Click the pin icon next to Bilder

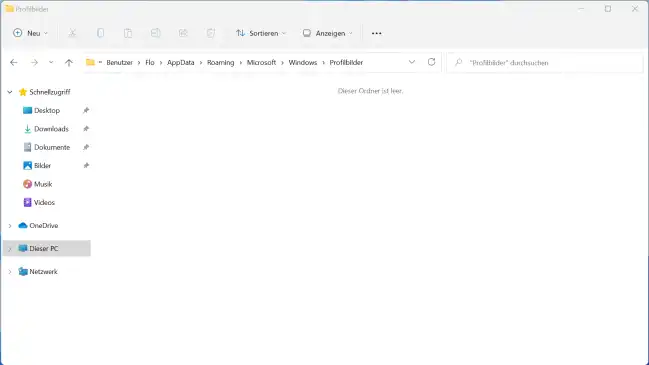[x=86, y=166]
